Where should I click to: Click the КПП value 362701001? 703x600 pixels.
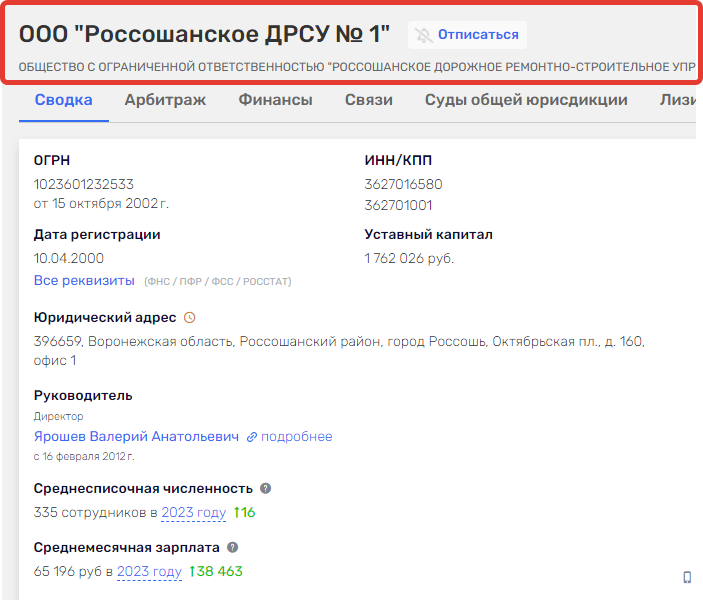tap(399, 205)
